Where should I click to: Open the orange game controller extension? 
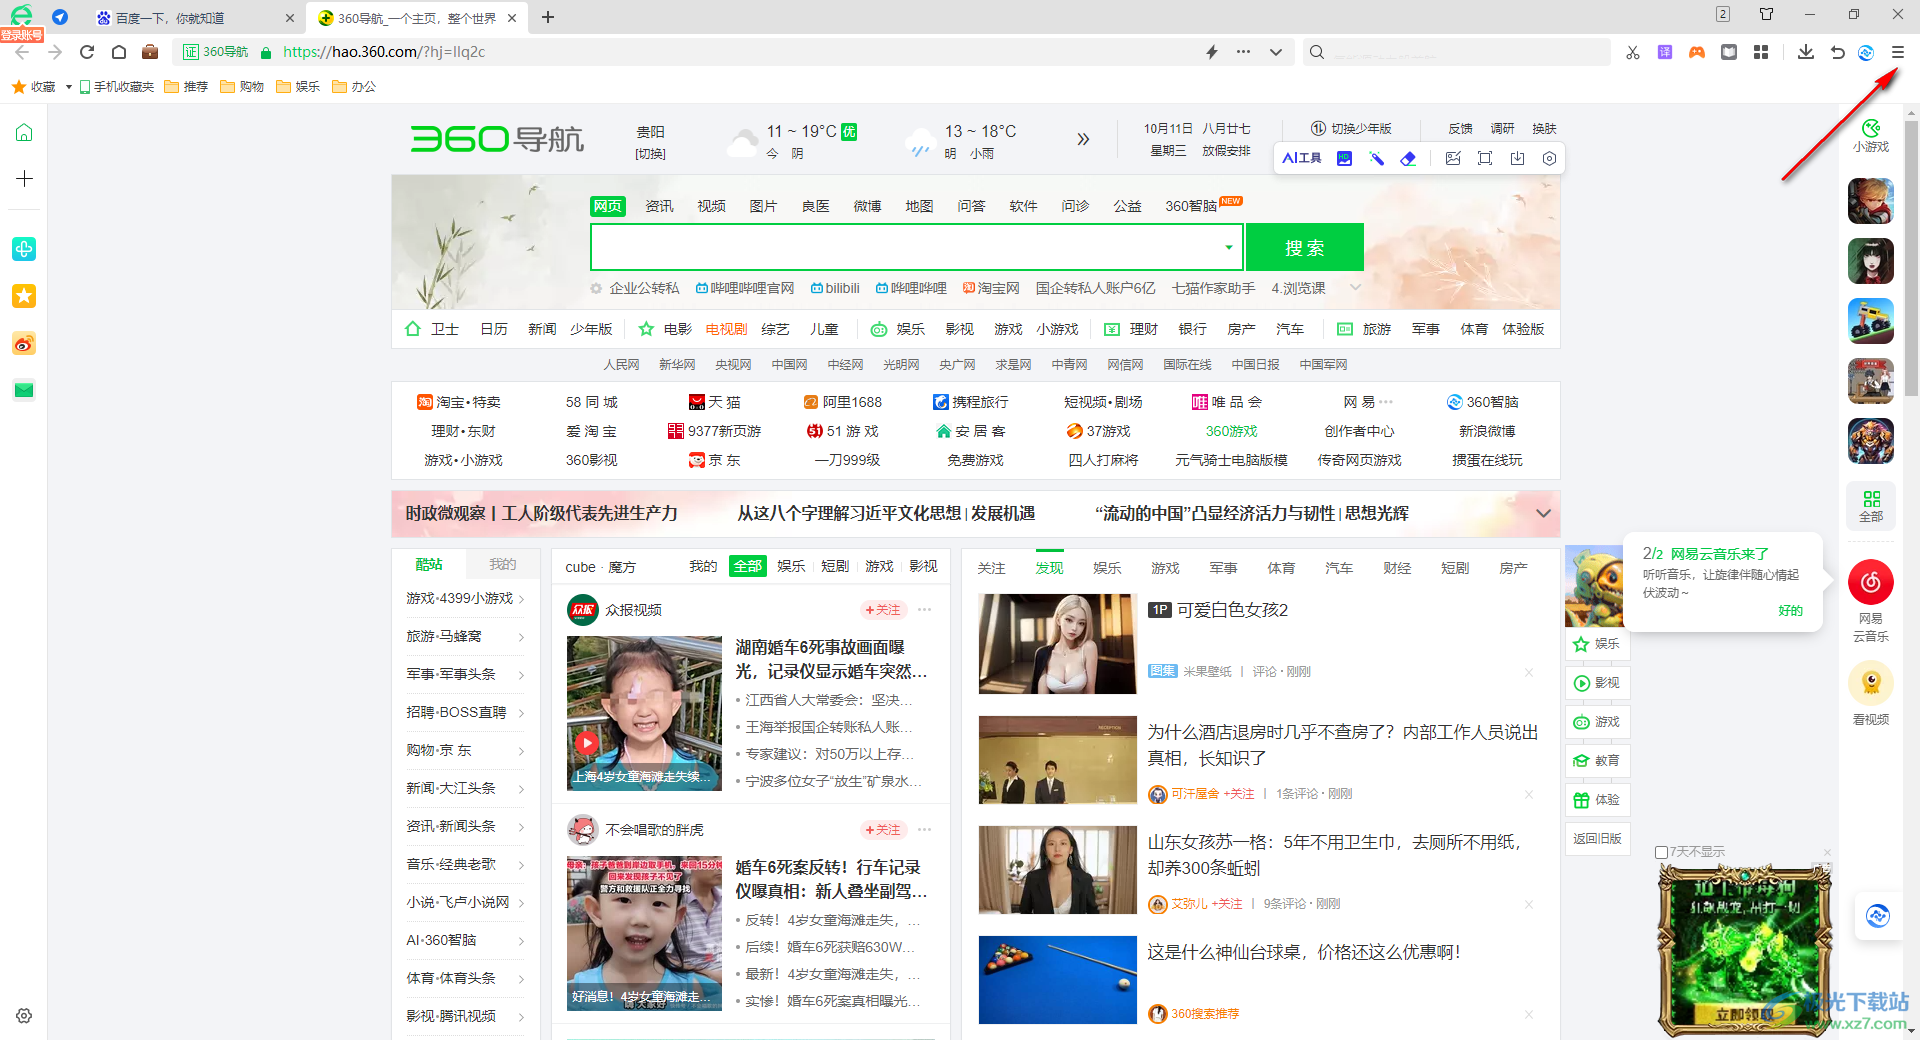(x=1697, y=52)
